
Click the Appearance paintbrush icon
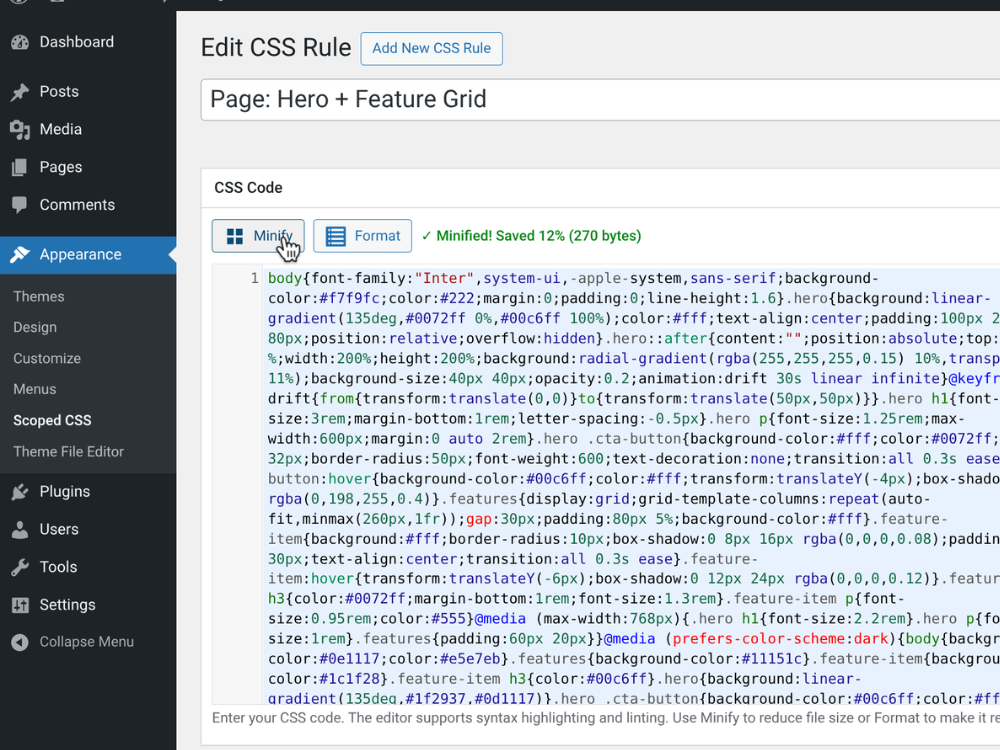tap(20, 254)
